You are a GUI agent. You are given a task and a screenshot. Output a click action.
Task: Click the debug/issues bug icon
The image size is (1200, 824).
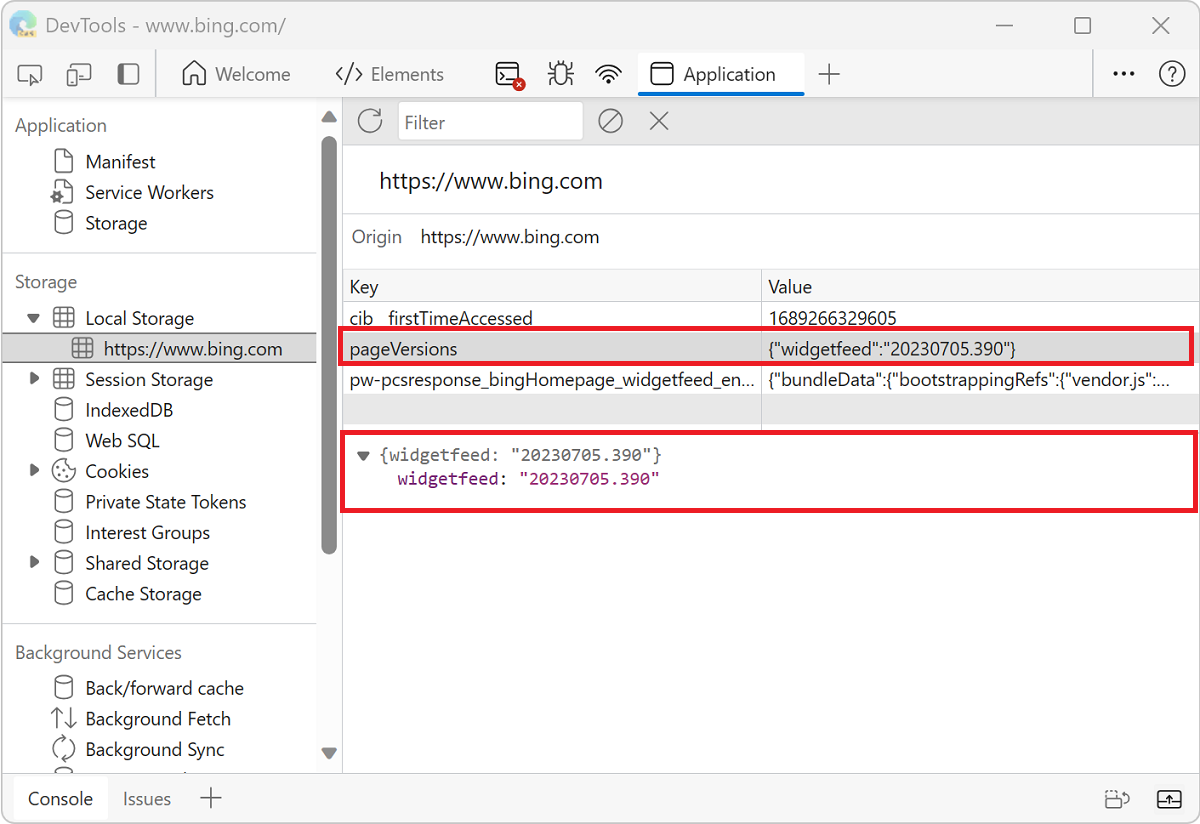click(x=560, y=73)
